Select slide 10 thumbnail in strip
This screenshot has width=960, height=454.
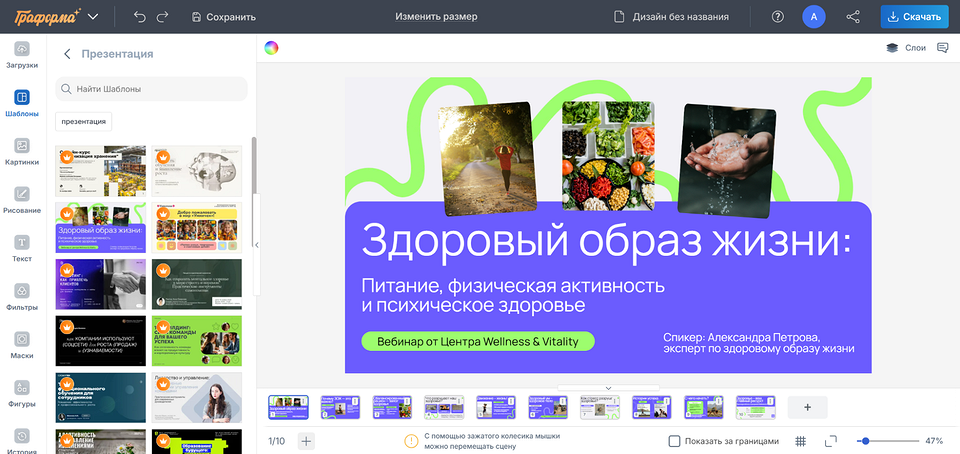(756, 407)
